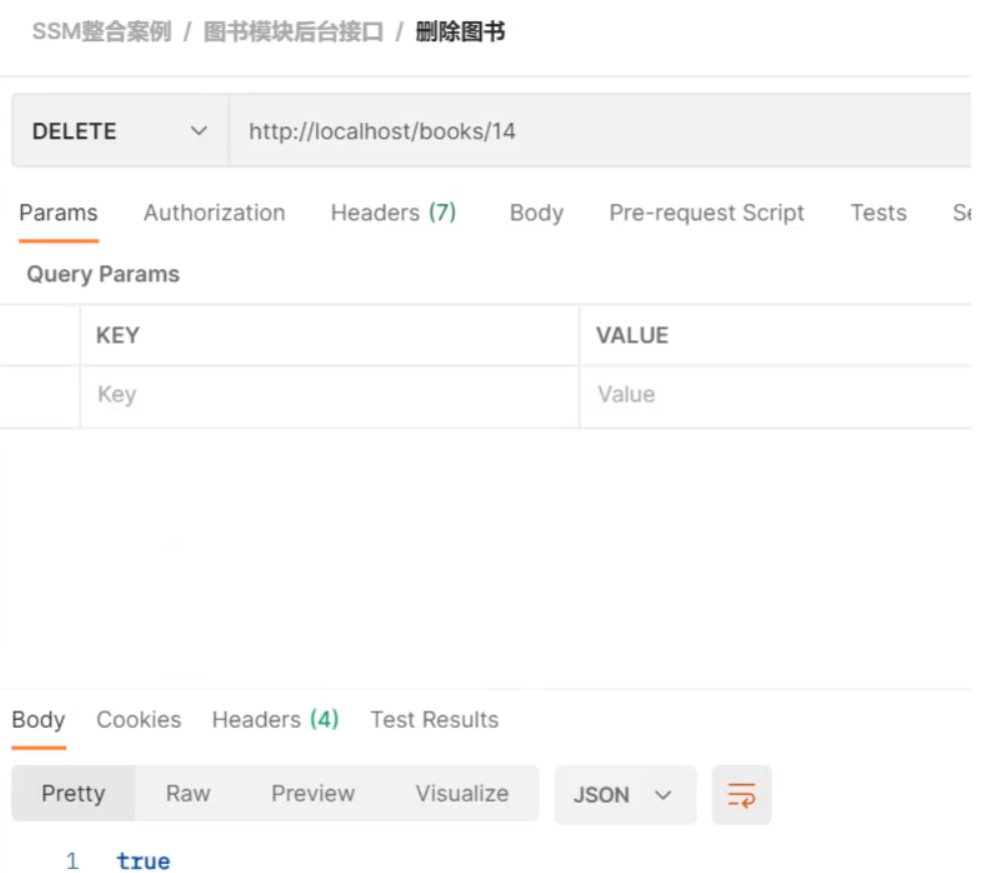View response Cookies
The image size is (985, 873).
138,719
